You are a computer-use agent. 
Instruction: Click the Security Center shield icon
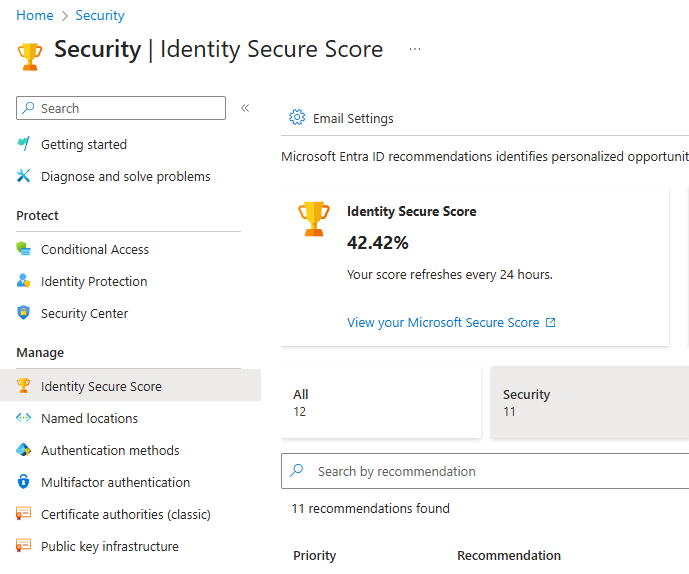[24, 313]
